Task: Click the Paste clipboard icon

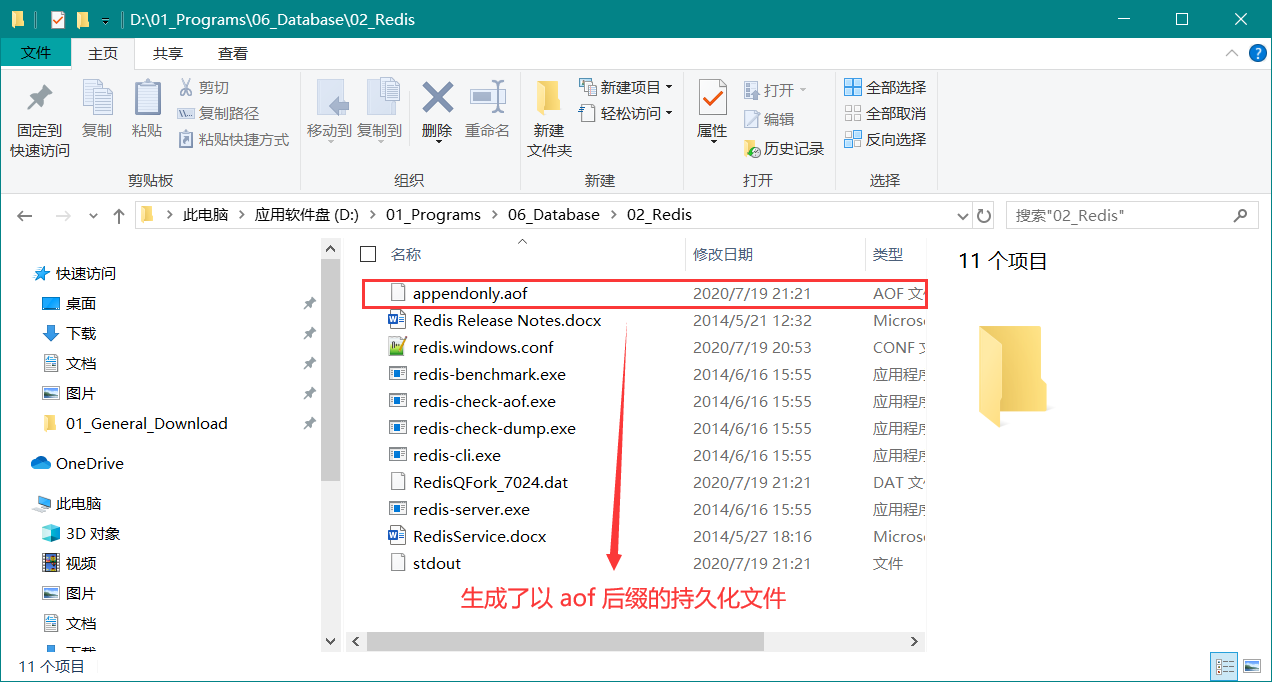Action: click(147, 100)
